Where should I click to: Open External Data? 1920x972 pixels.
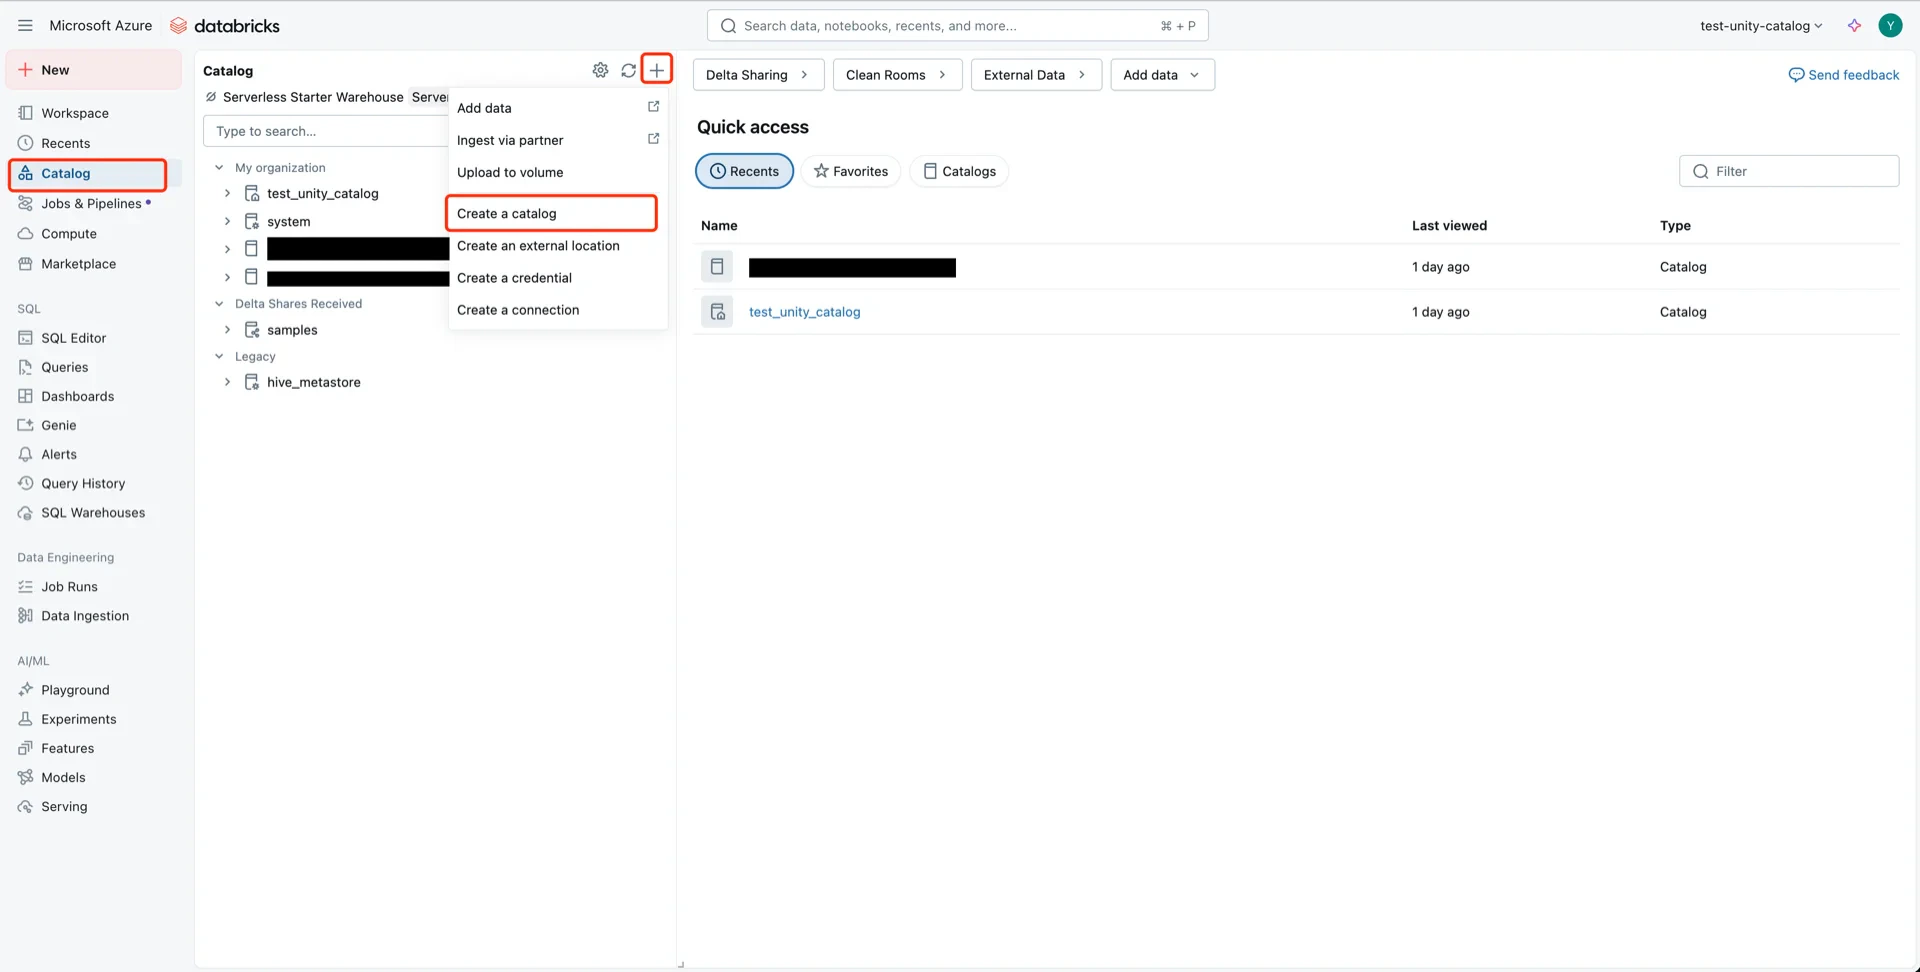coord(1036,74)
